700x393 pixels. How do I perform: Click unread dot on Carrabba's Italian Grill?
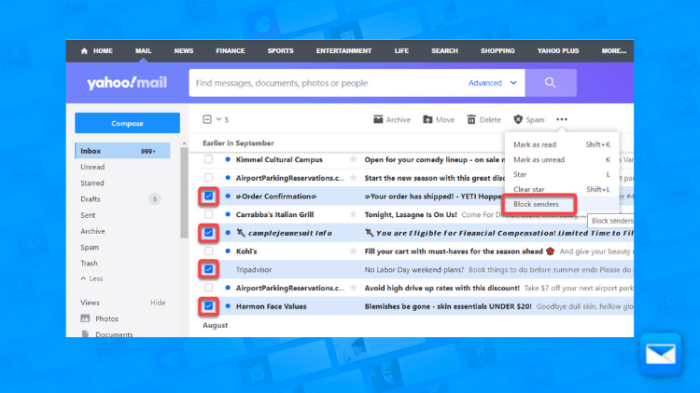[x=228, y=214]
